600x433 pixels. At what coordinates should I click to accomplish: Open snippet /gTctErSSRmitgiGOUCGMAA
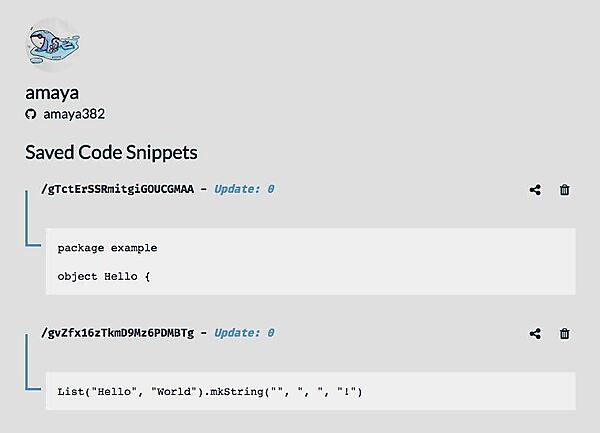click(117, 189)
